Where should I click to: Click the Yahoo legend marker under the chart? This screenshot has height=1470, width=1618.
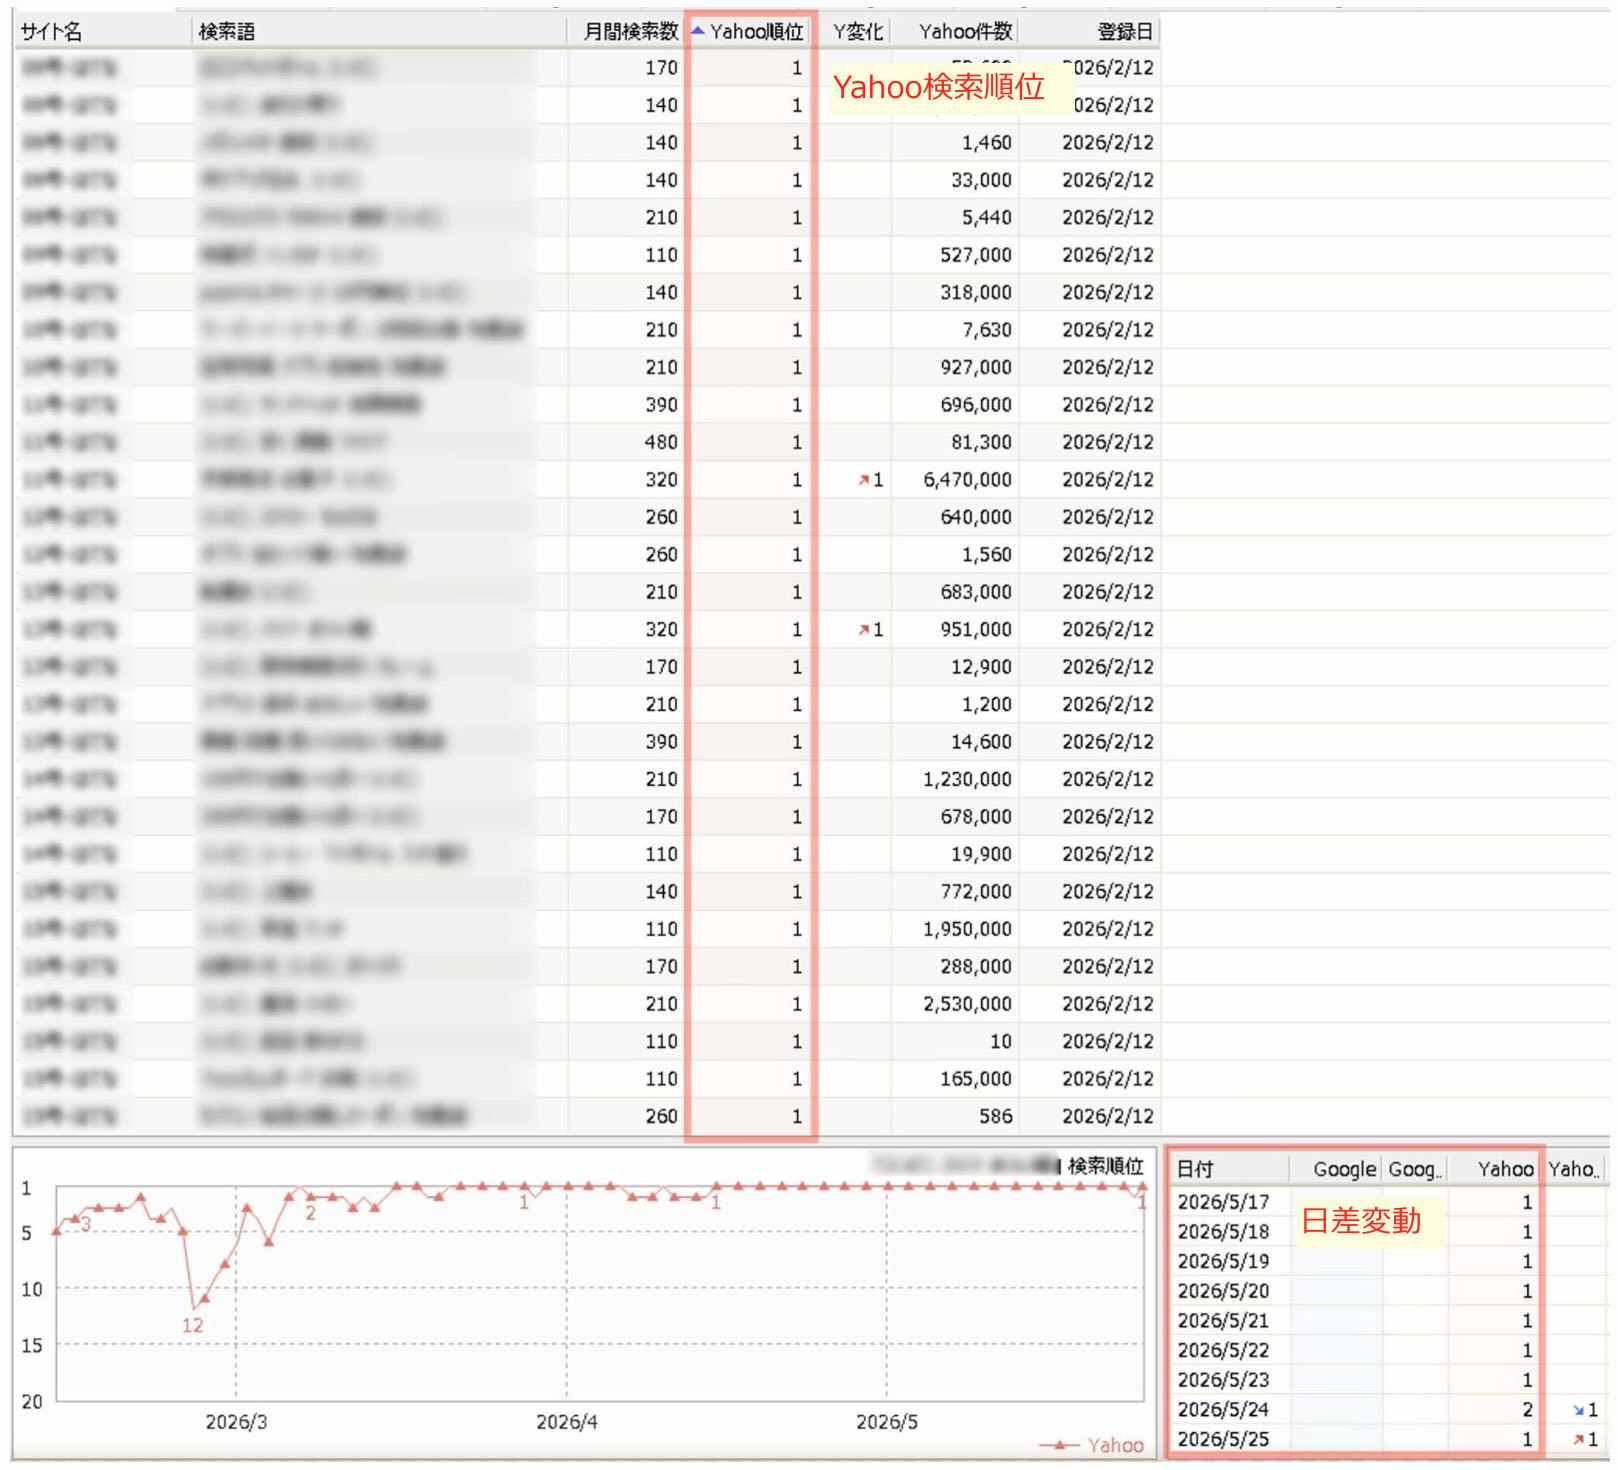1059,1445
